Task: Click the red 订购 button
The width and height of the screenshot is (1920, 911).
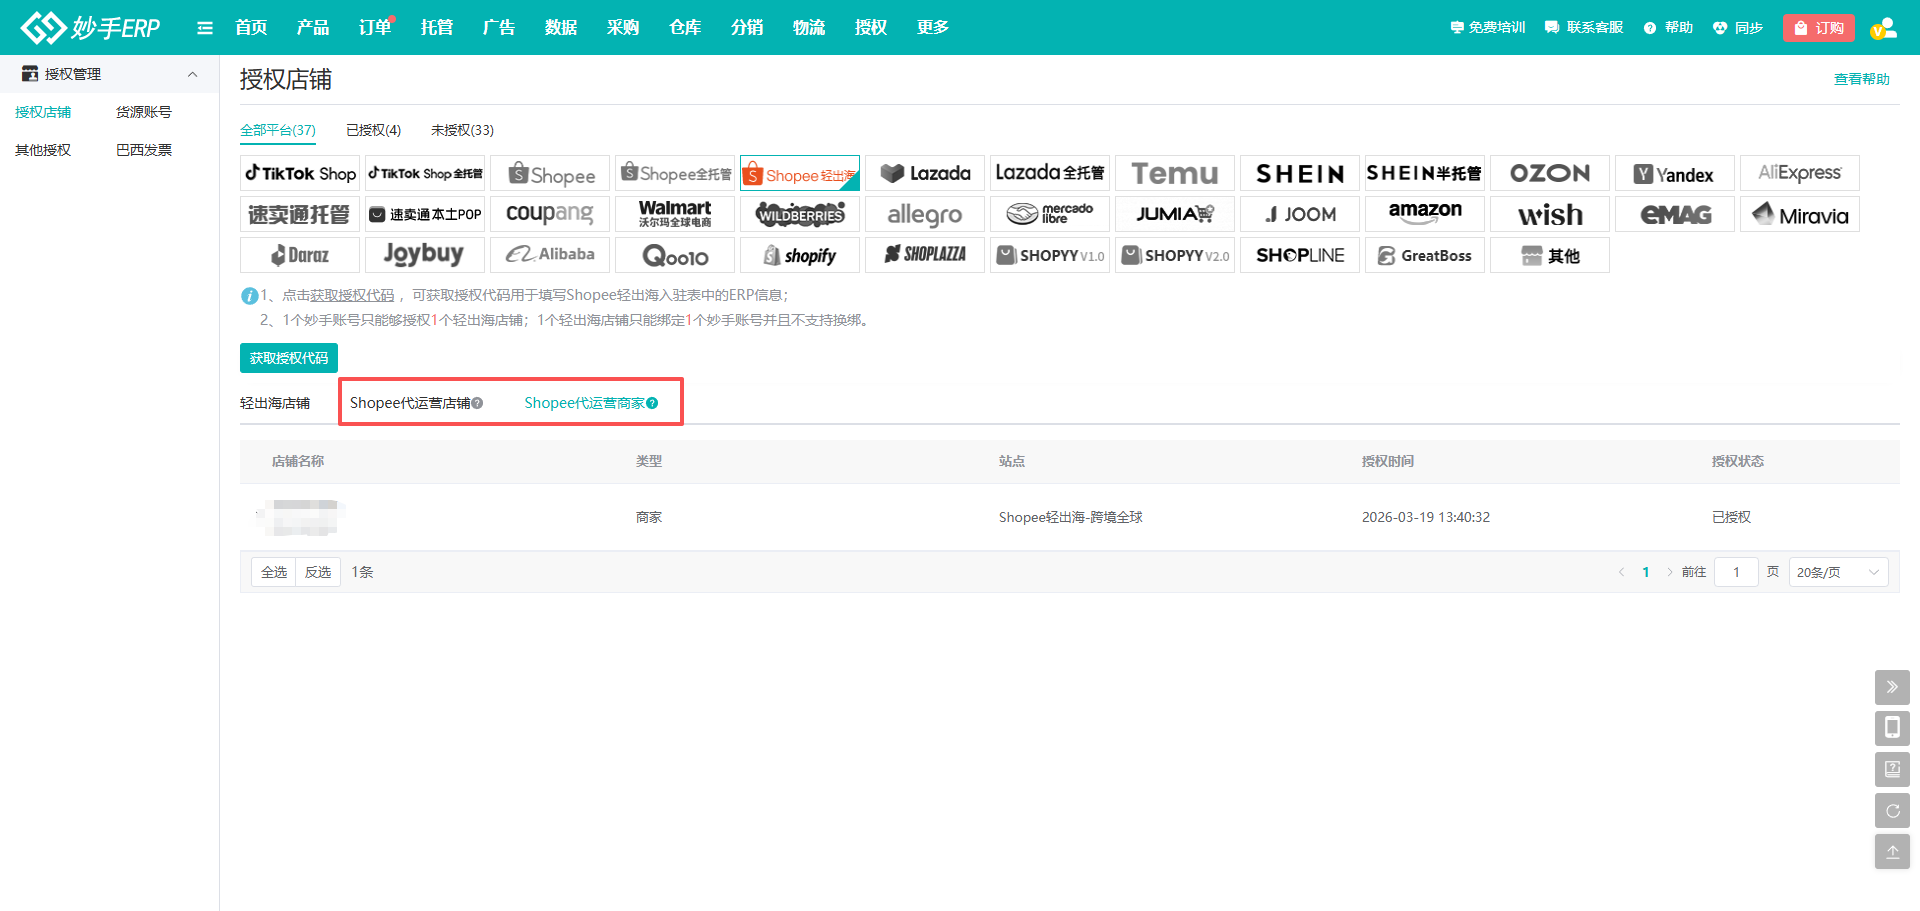Action: 1819,28
